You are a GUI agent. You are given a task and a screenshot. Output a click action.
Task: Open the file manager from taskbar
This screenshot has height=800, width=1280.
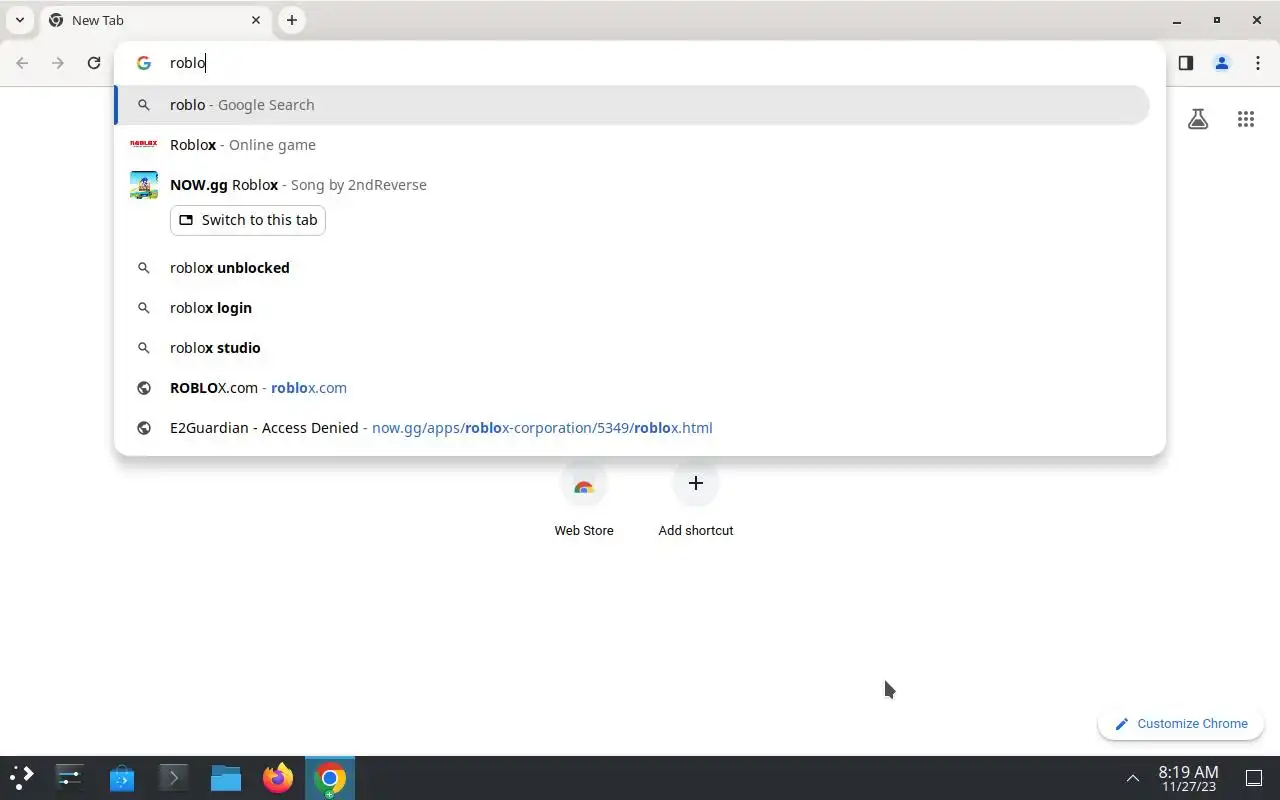pos(226,778)
